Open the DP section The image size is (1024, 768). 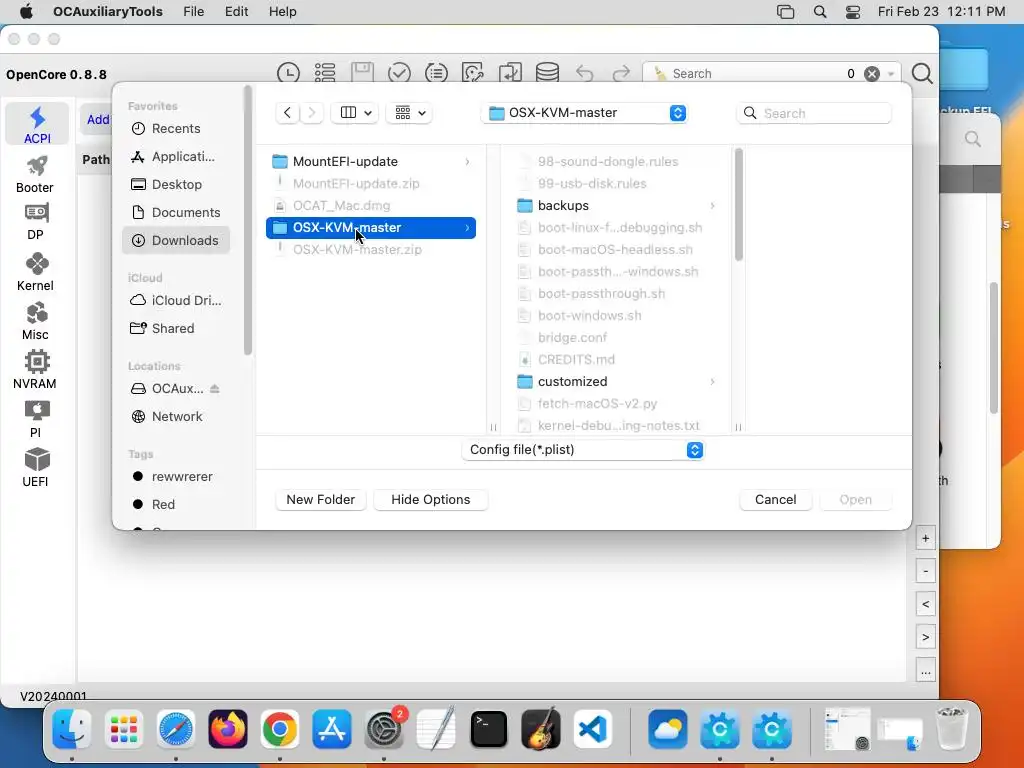(x=35, y=222)
